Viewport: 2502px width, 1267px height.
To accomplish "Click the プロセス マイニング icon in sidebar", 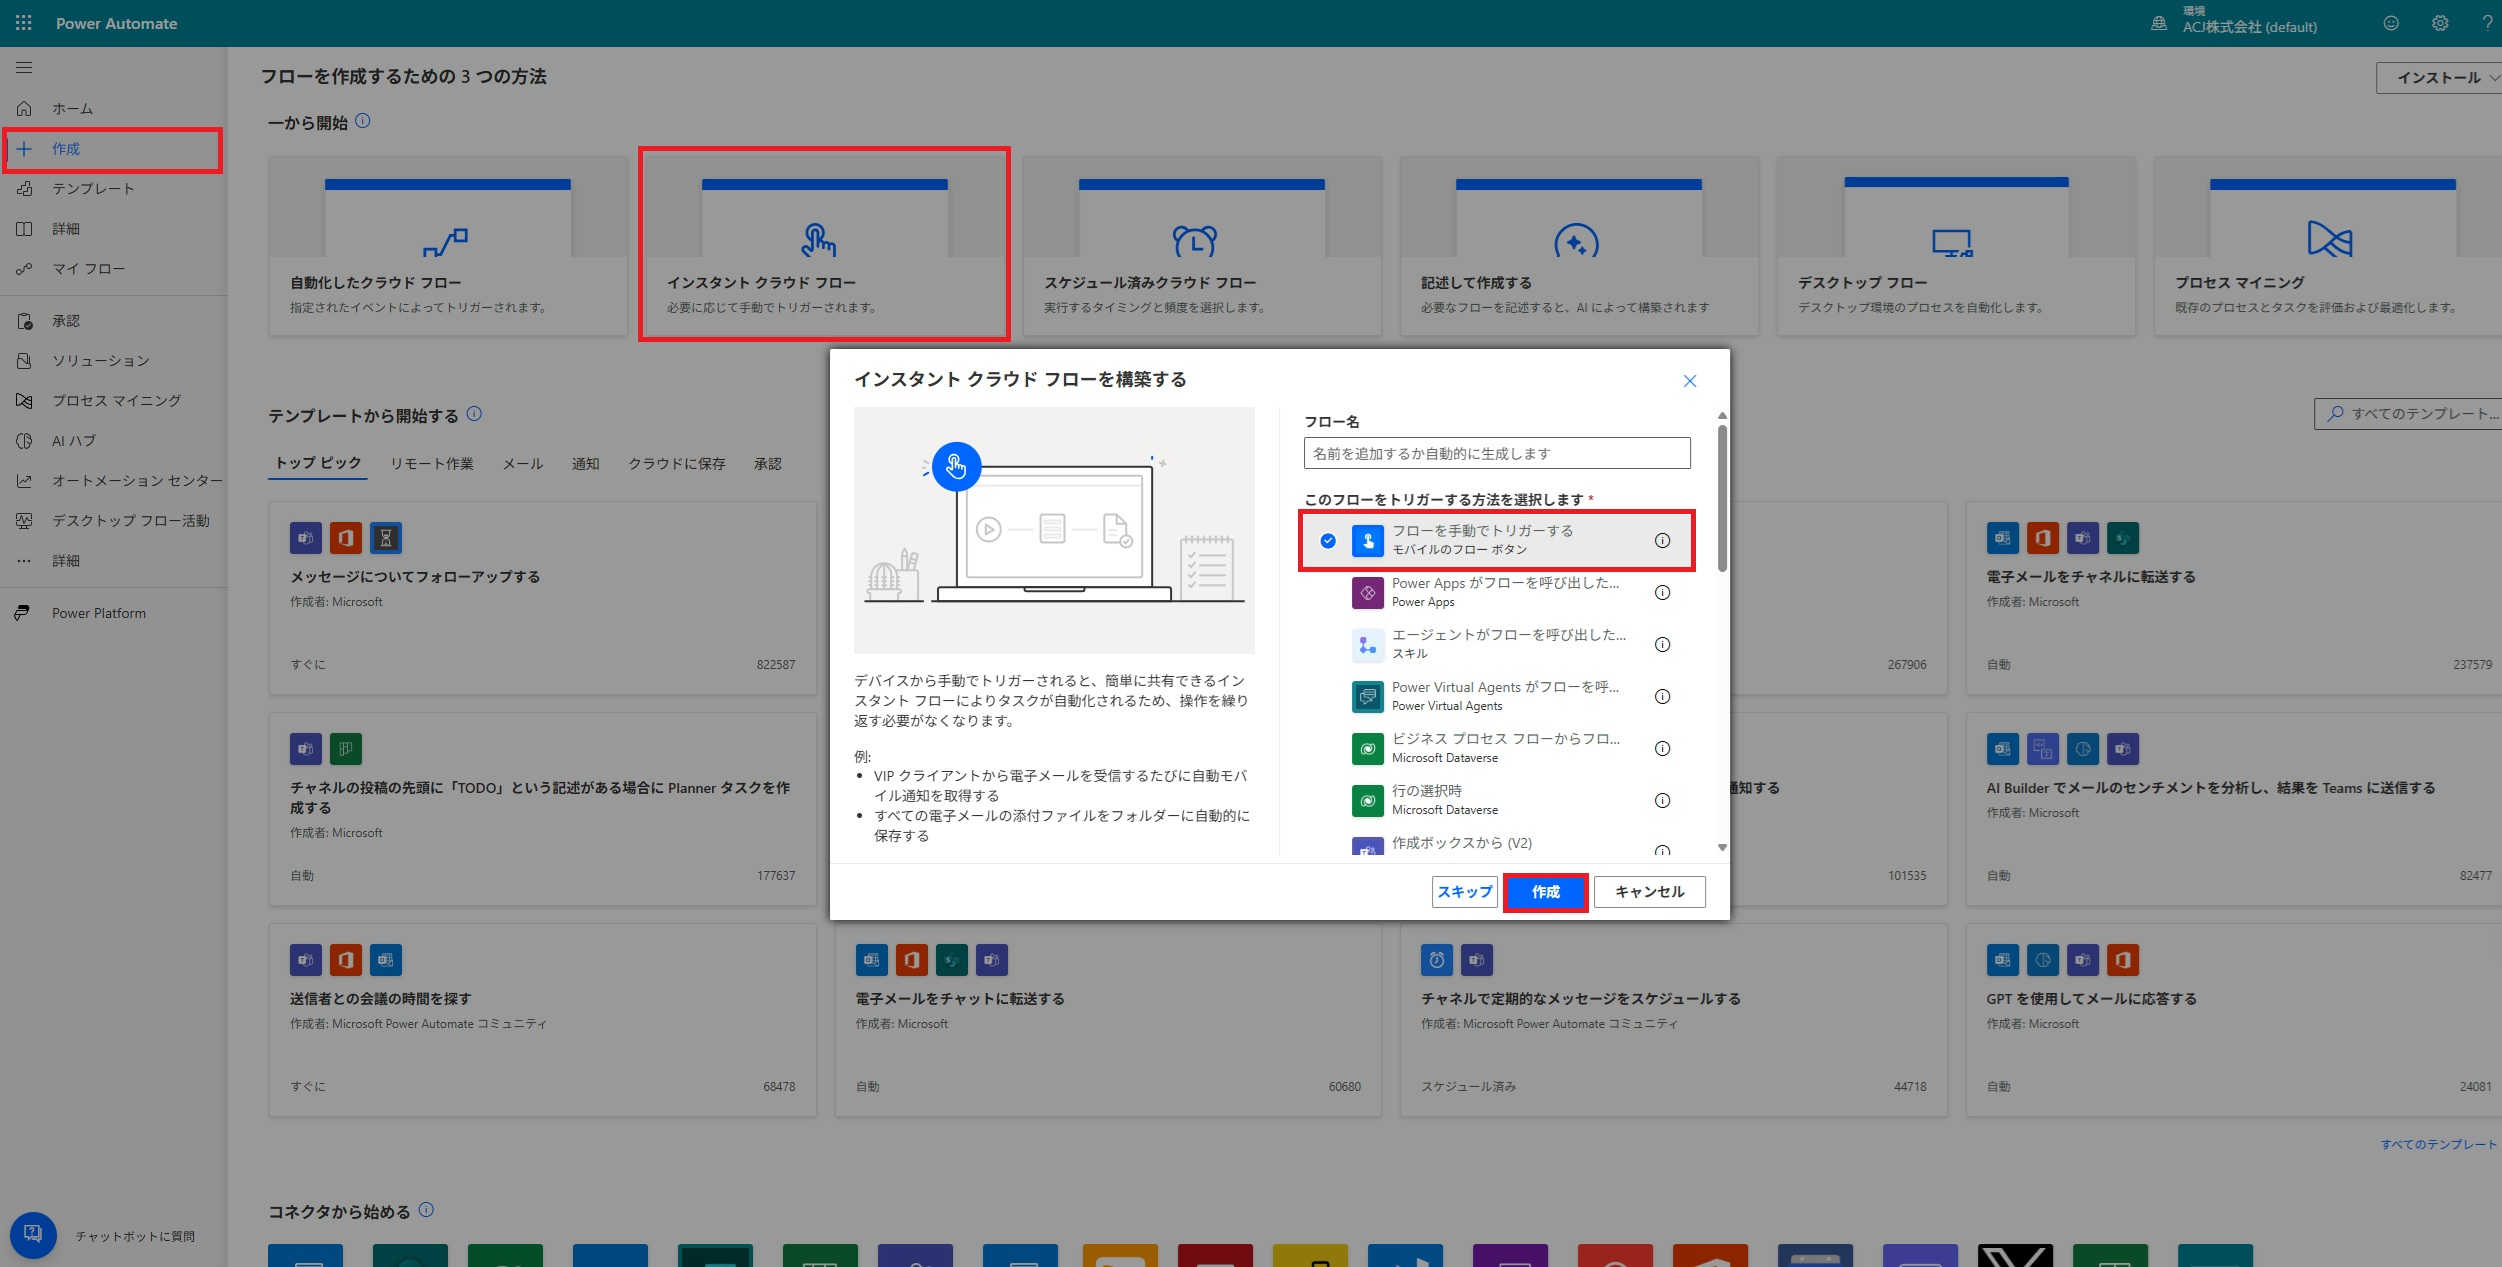I will tap(24, 400).
